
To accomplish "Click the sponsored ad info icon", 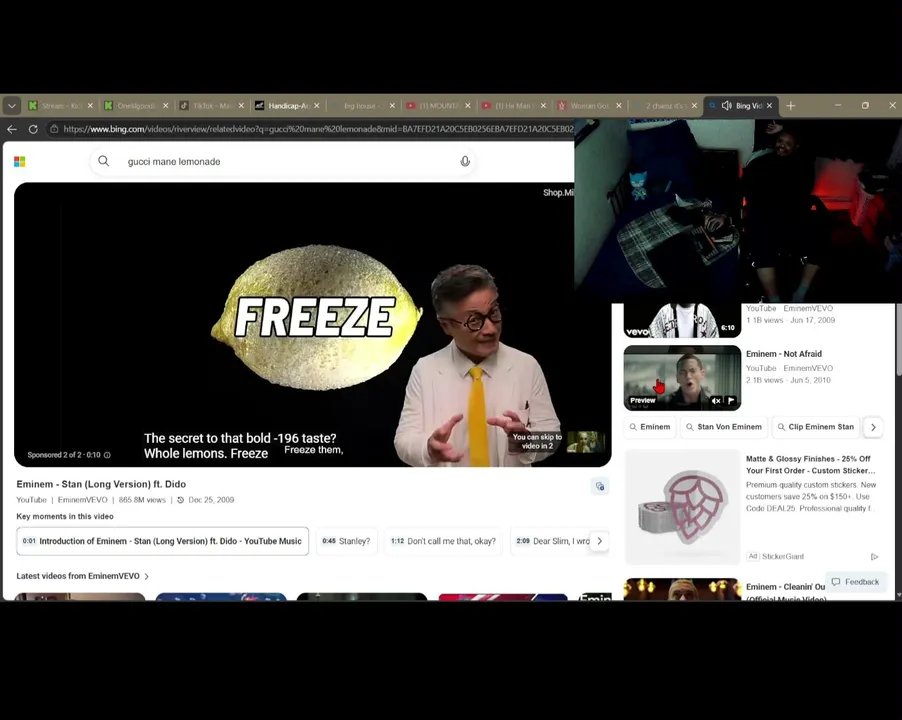I will click(107, 455).
